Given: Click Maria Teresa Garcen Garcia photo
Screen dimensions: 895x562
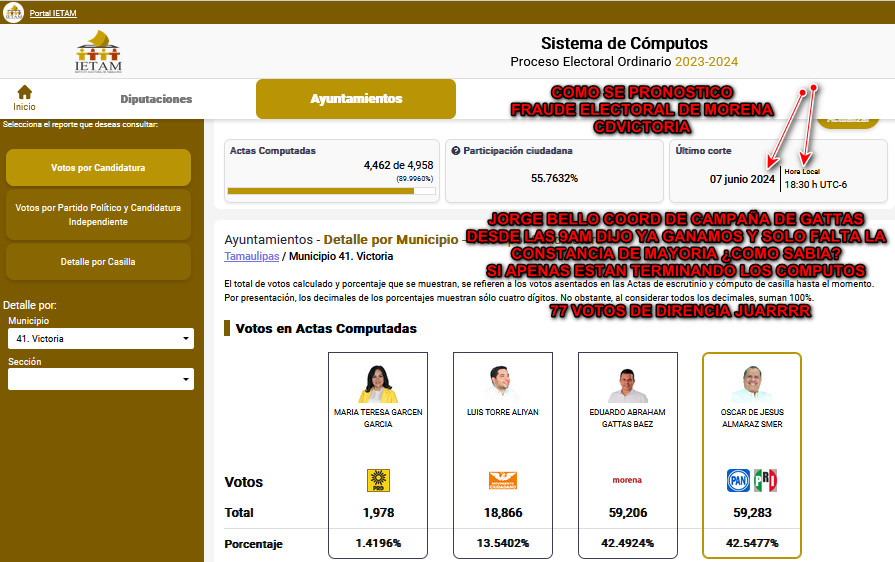Looking at the screenshot, I should tap(378, 384).
